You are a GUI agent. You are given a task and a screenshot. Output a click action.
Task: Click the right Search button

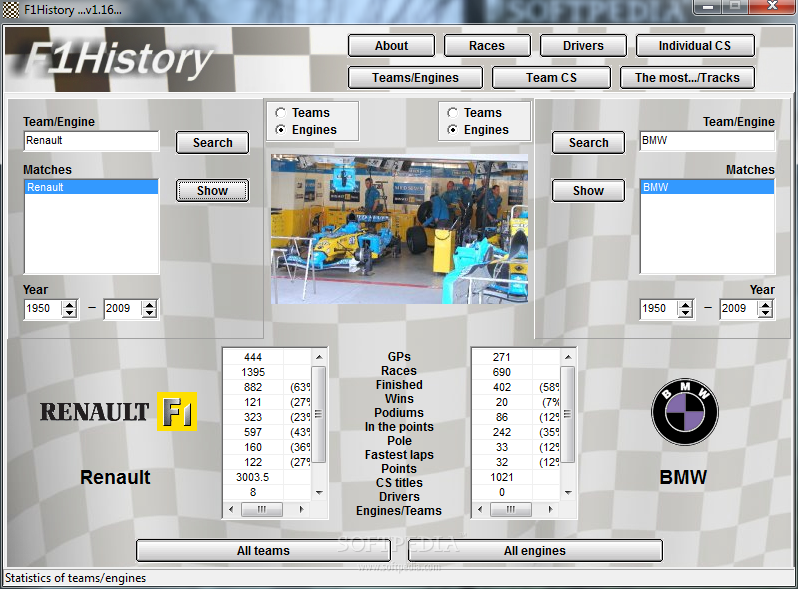pyautogui.click(x=588, y=143)
